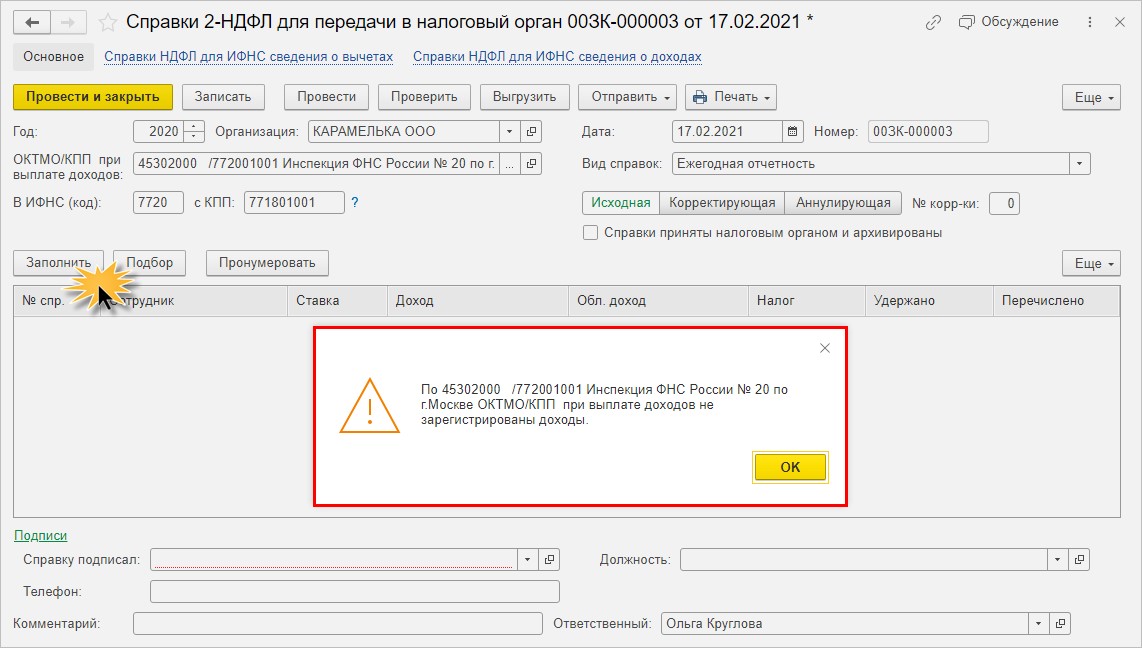Open more options via three-dots icon
The image size is (1142, 648).
tap(1090, 23)
